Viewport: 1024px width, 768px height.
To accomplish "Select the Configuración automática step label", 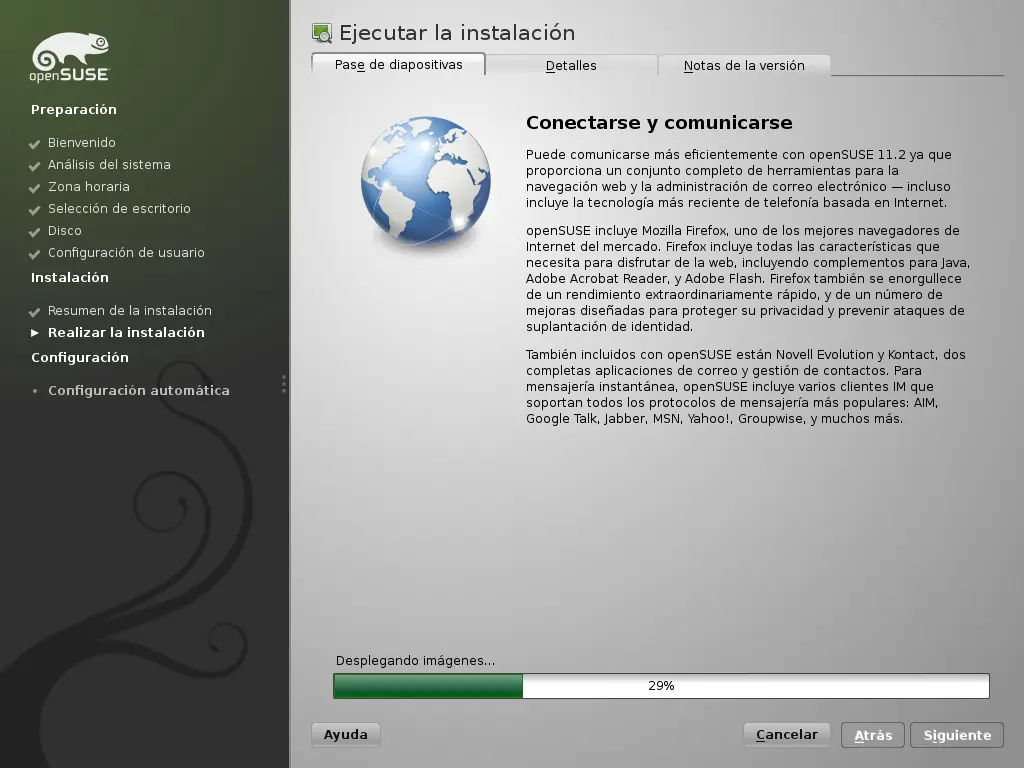I will tap(139, 391).
